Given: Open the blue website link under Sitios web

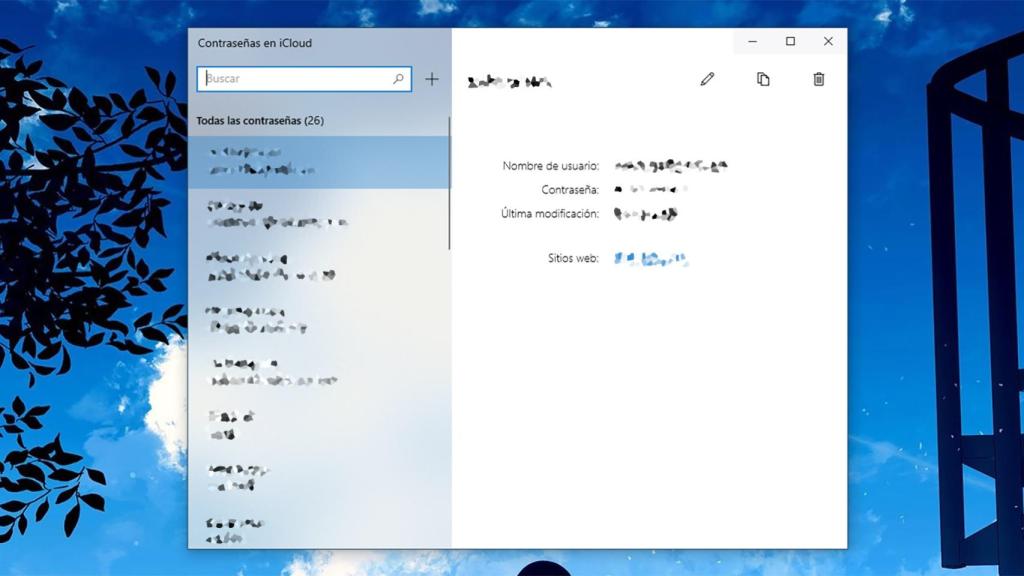Looking at the screenshot, I should [650, 257].
